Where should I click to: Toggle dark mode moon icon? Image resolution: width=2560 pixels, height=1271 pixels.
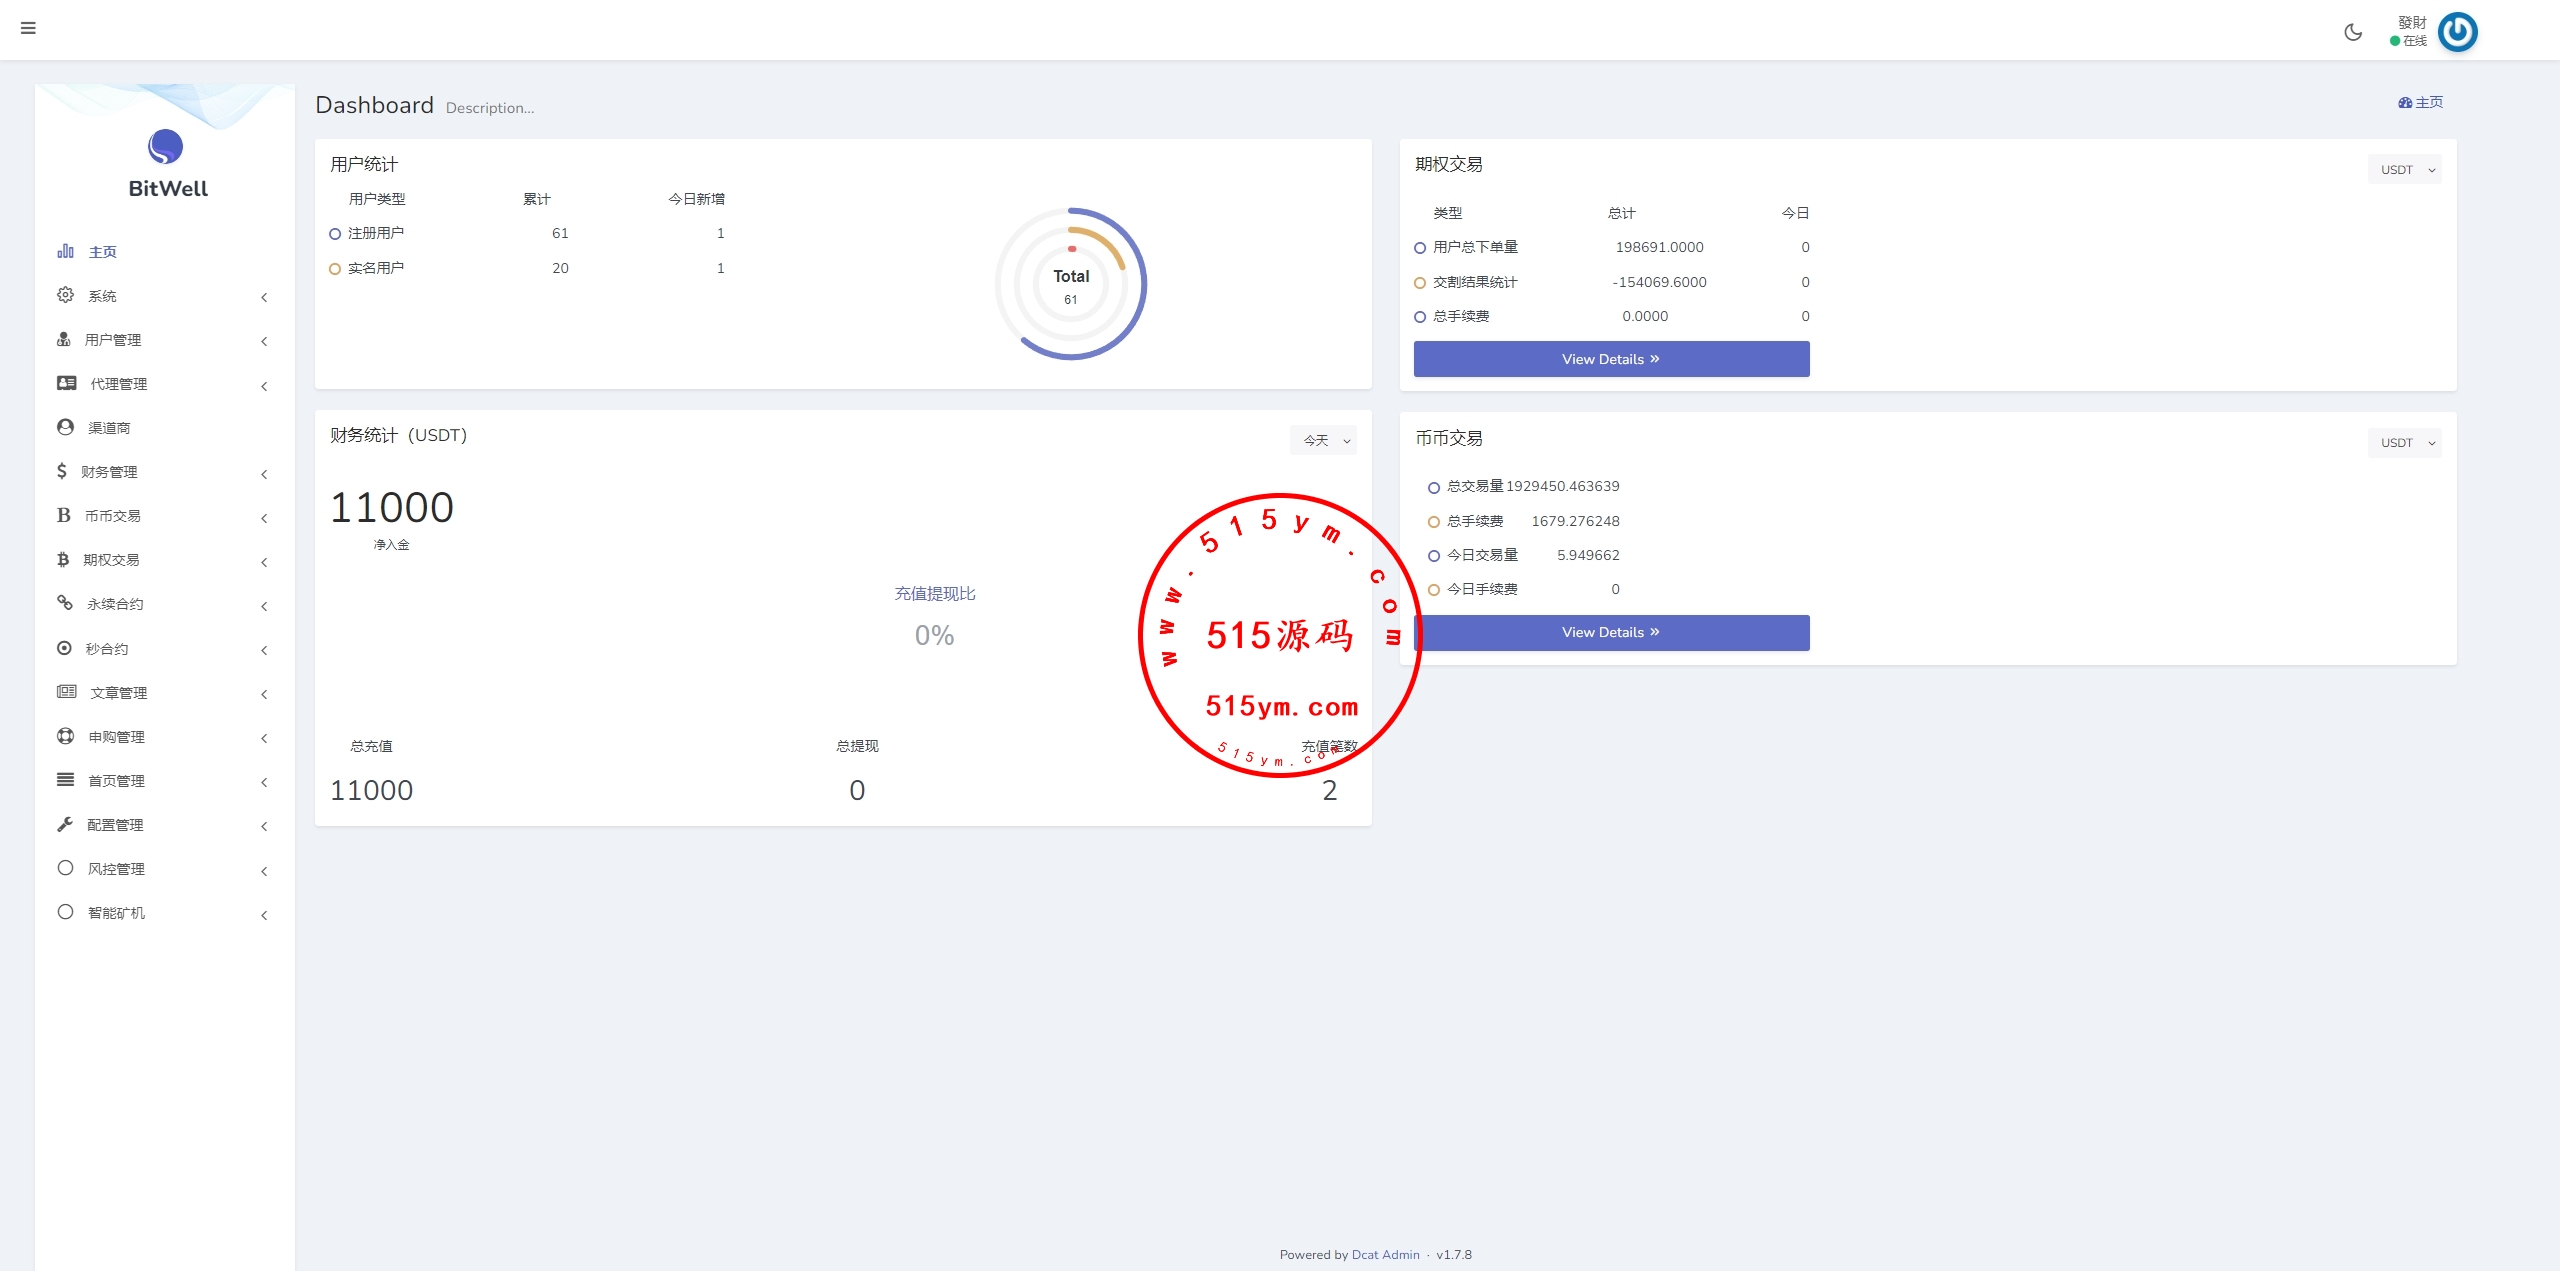click(x=2353, y=32)
